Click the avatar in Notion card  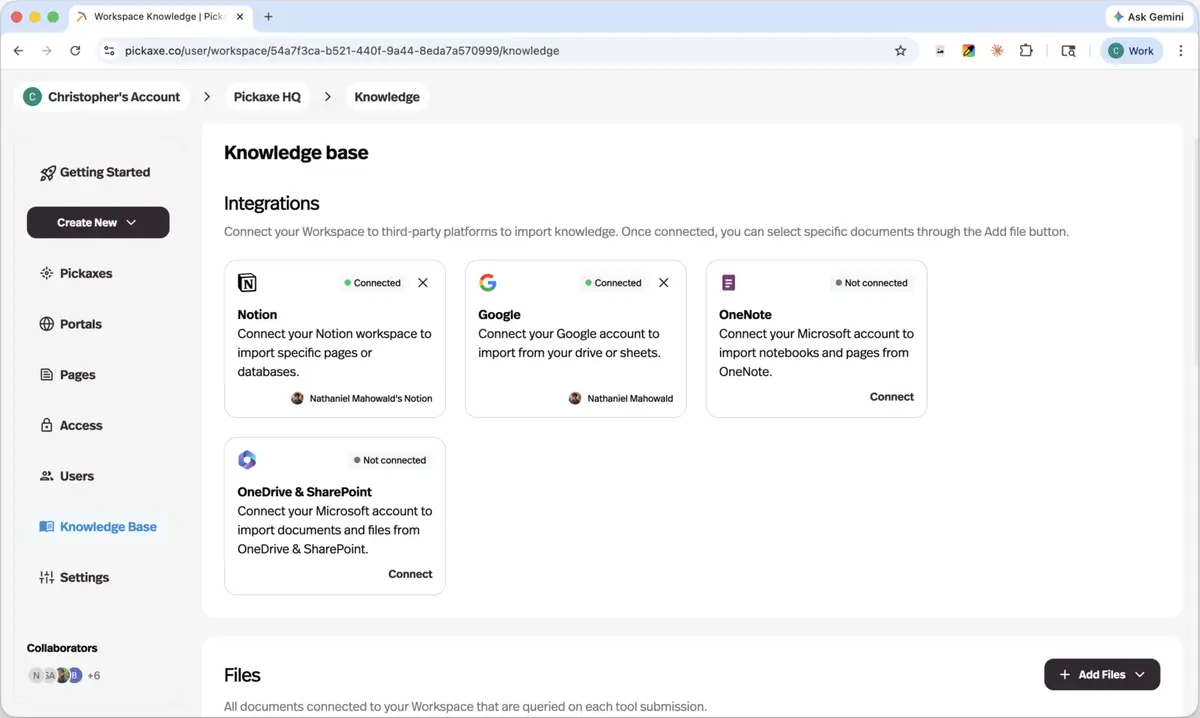297,398
